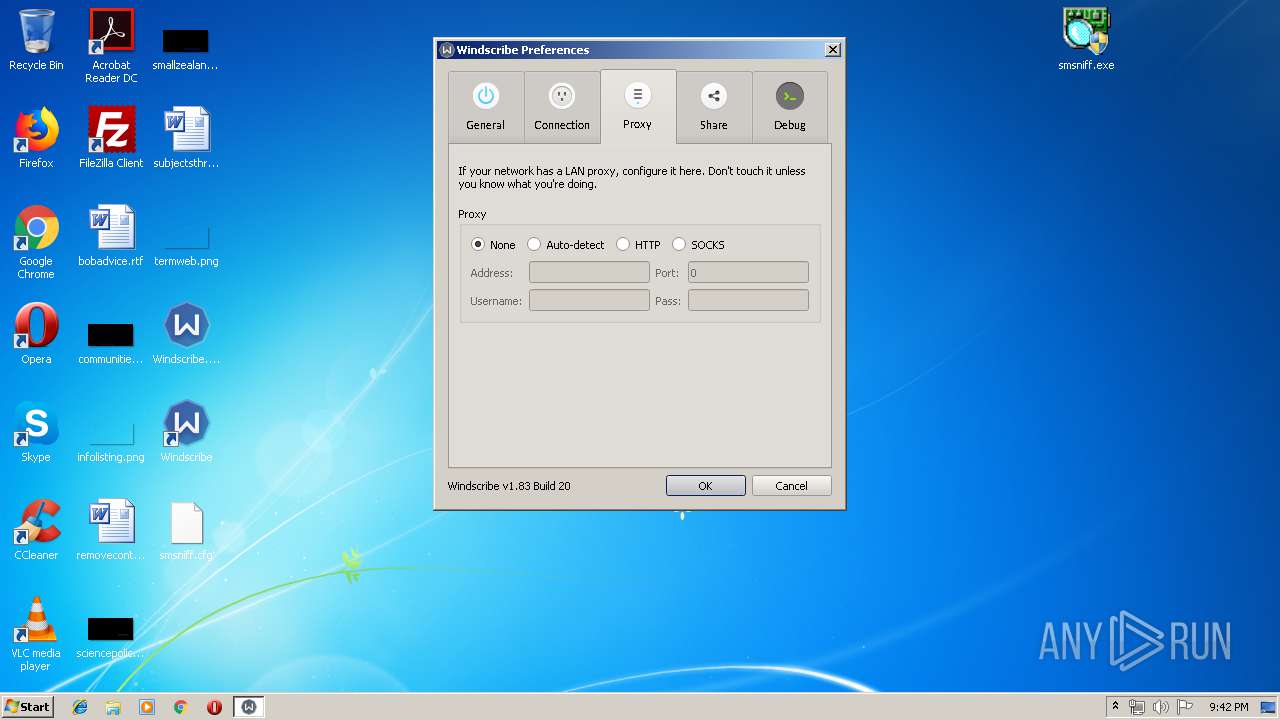Click the proxy Port field
The width and height of the screenshot is (1280, 720).
click(748, 272)
